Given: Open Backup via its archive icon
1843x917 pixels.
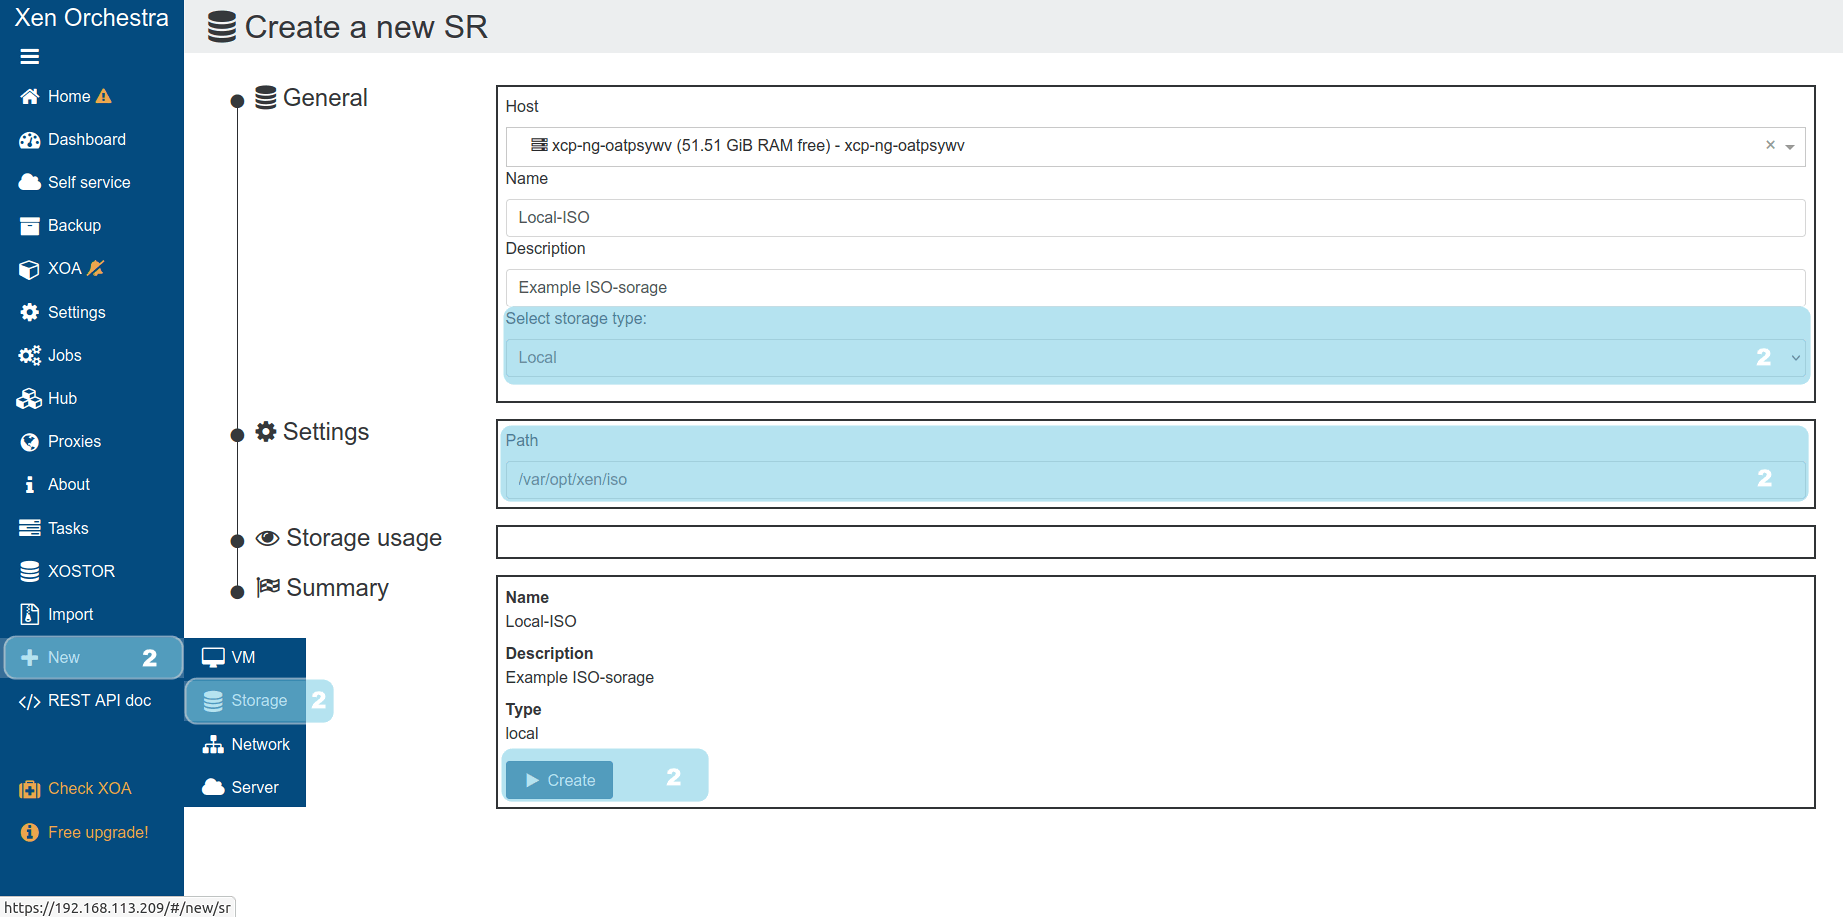Looking at the screenshot, I should [30, 226].
